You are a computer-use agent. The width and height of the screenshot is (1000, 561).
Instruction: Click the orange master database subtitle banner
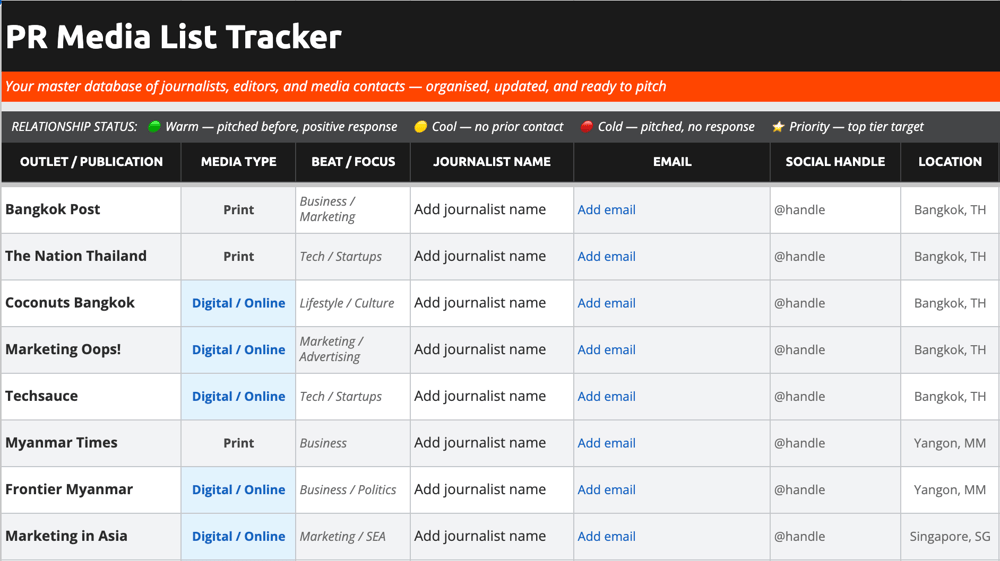coord(501,87)
